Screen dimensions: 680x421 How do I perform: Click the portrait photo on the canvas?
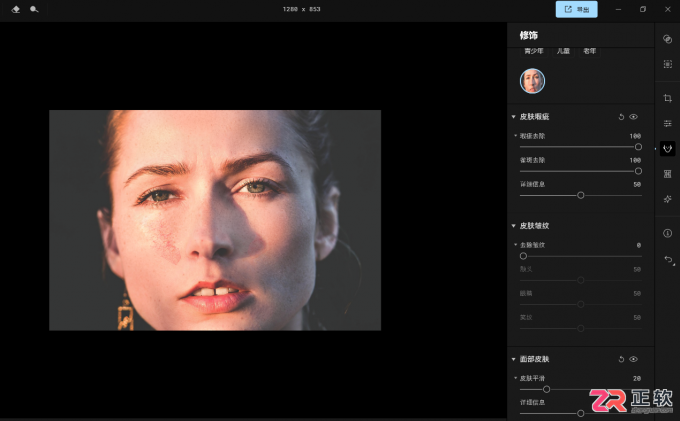[x=215, y=220]
